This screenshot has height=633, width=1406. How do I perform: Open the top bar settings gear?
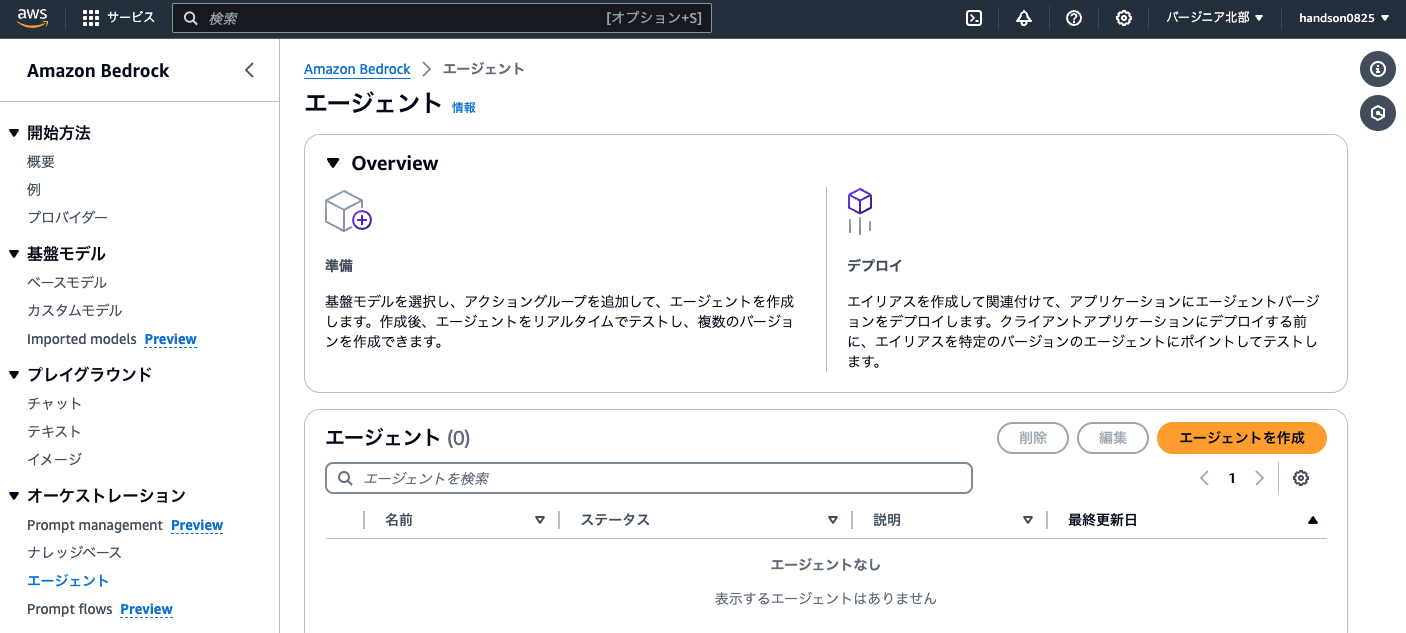click(x=1124, y=18)
